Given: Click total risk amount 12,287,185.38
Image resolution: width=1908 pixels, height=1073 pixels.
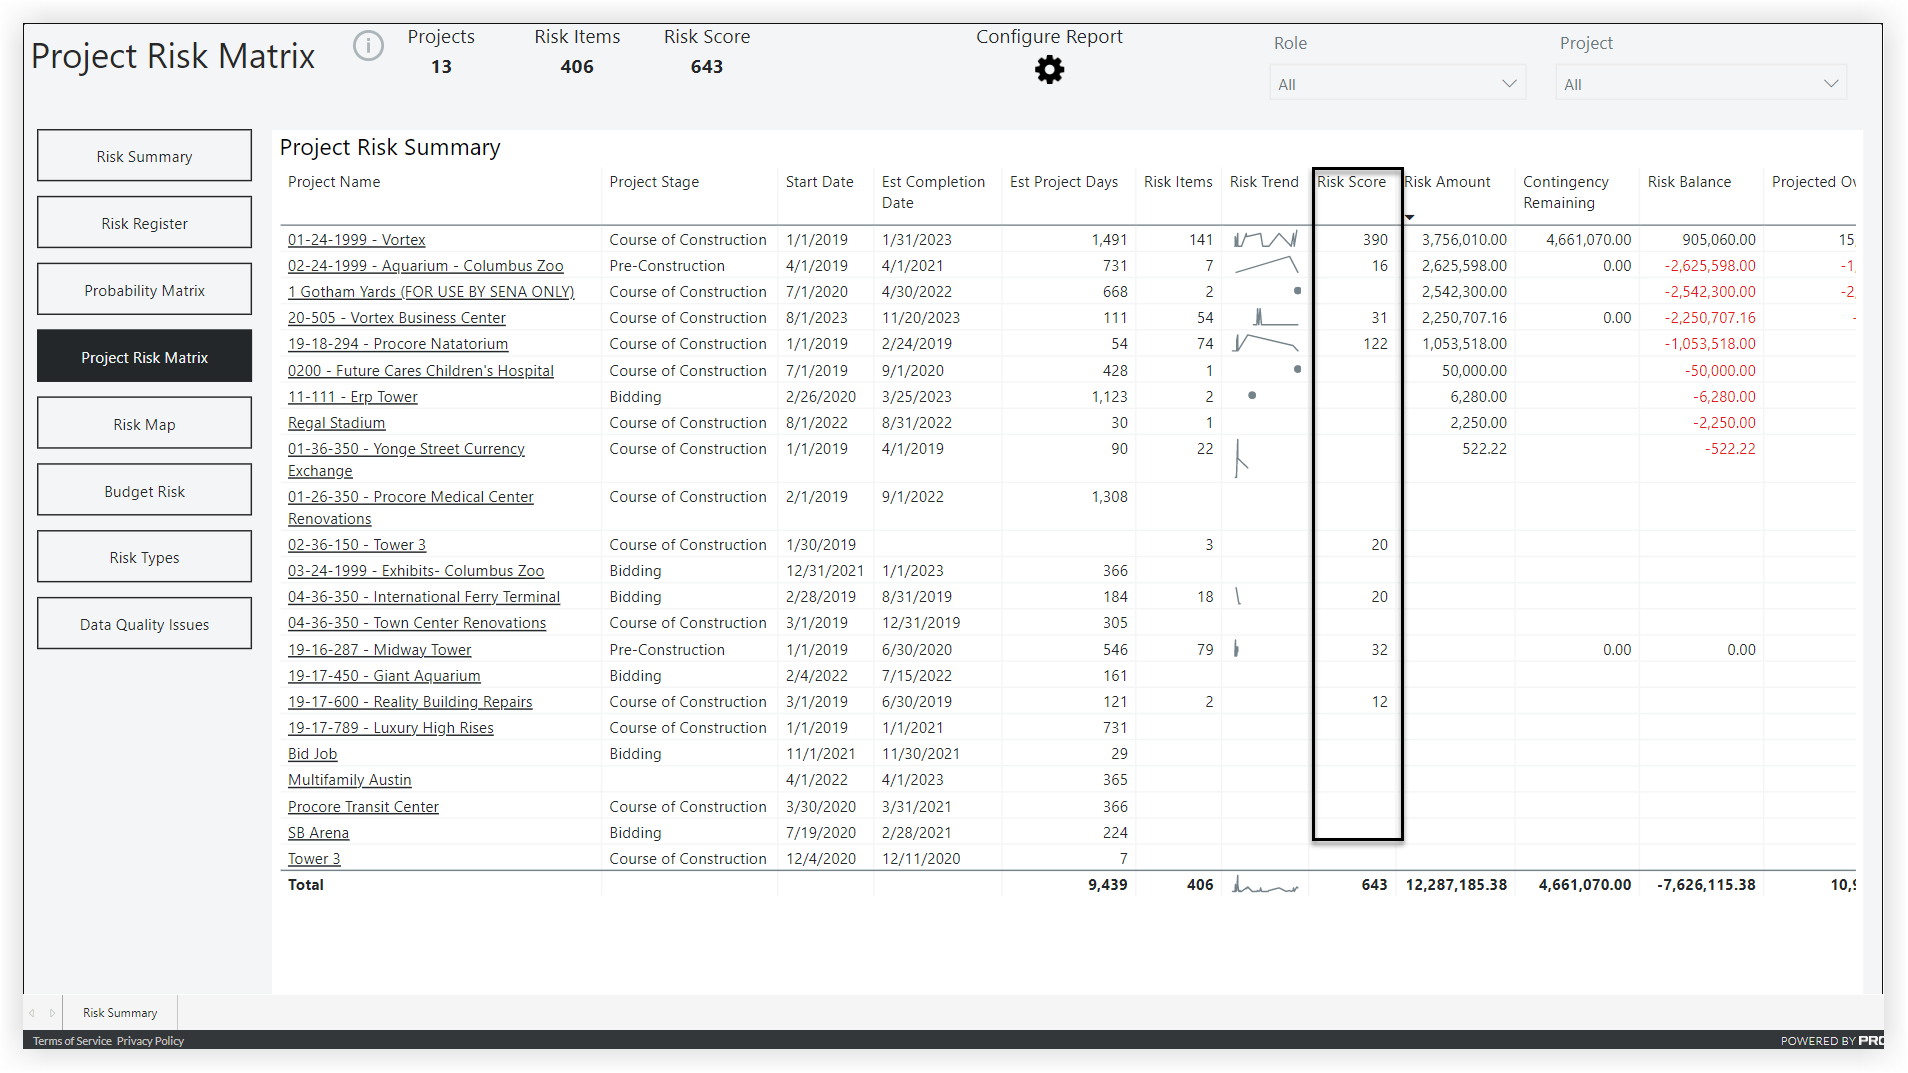Looking at the screenshot, I should [1456, 885].
